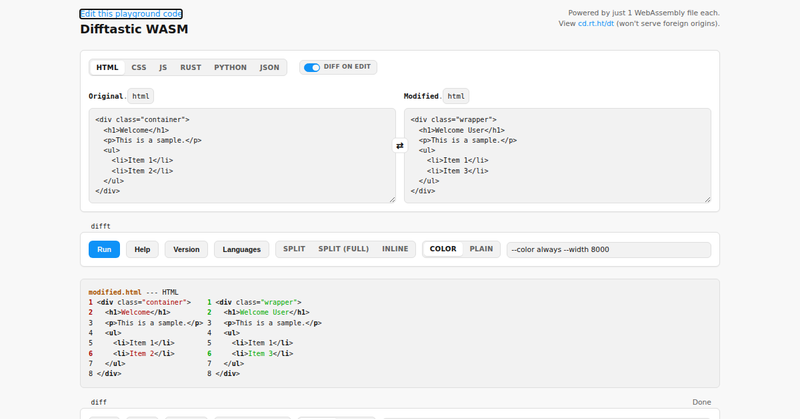Click the Done status text
800x419 pixels.
pos(702,402)
